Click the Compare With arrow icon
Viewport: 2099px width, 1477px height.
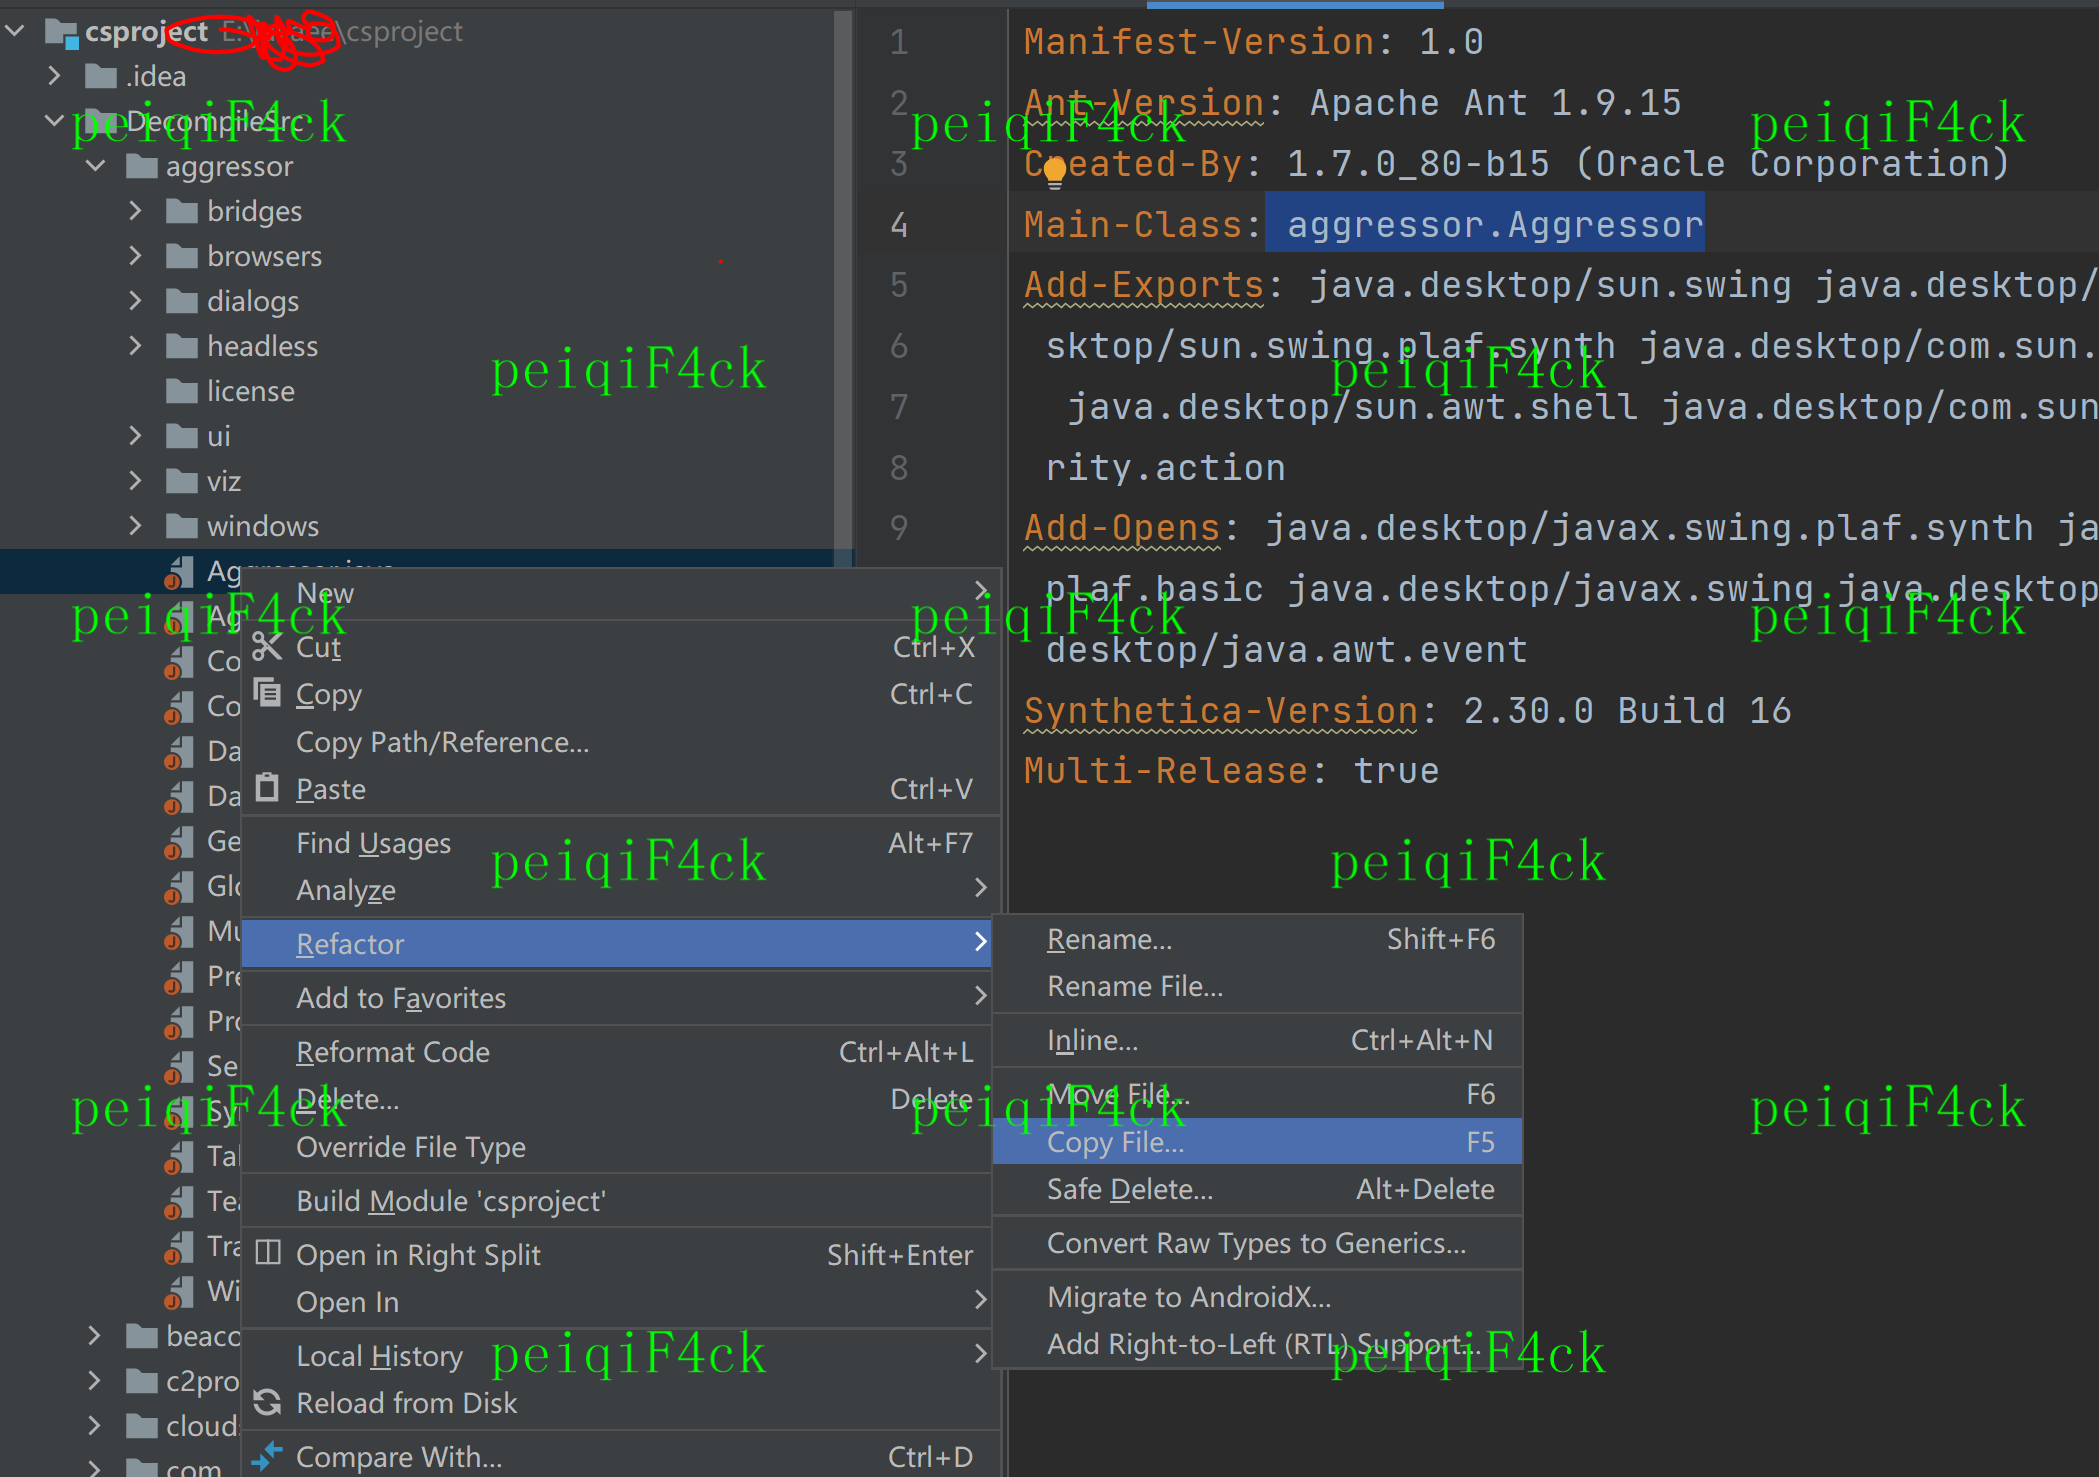click(x=267, y=1456)
